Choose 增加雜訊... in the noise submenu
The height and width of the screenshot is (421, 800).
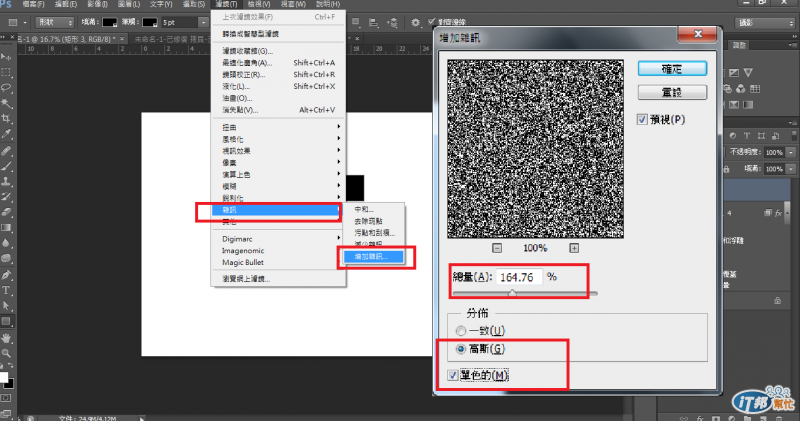[373, 257]
